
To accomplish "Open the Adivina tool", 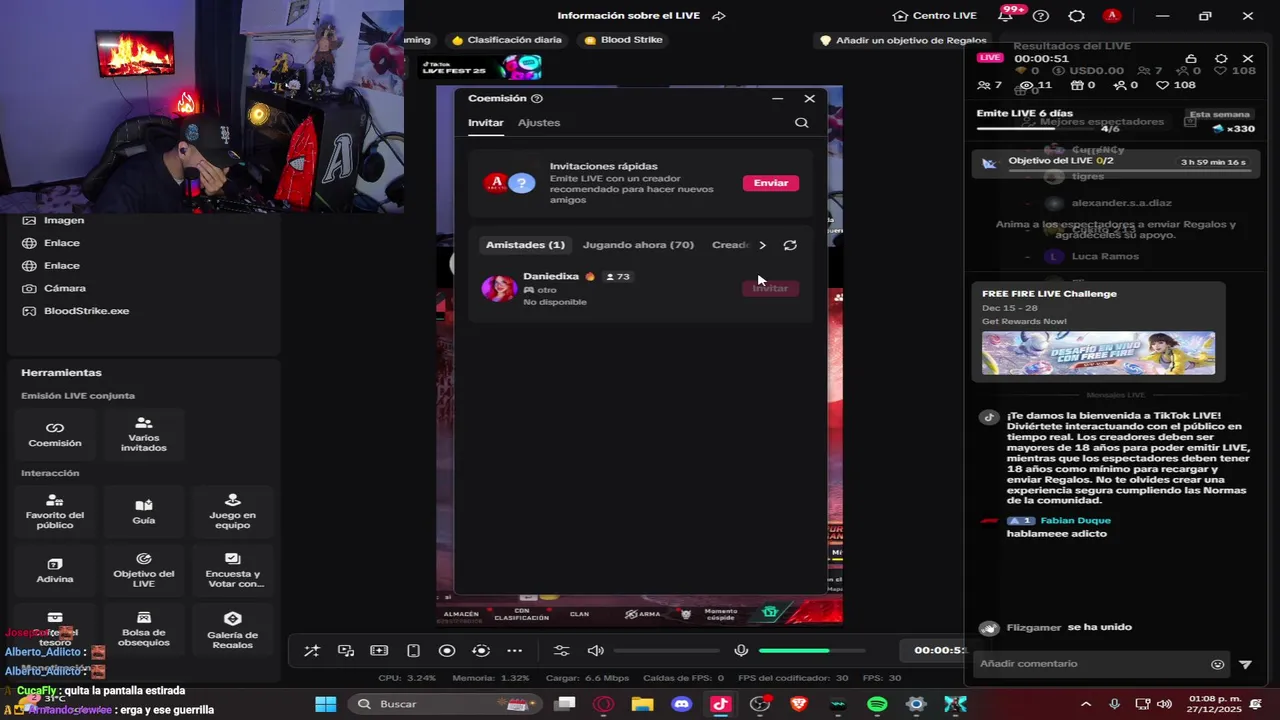I will pyautogui.click(x=55, y=570).
